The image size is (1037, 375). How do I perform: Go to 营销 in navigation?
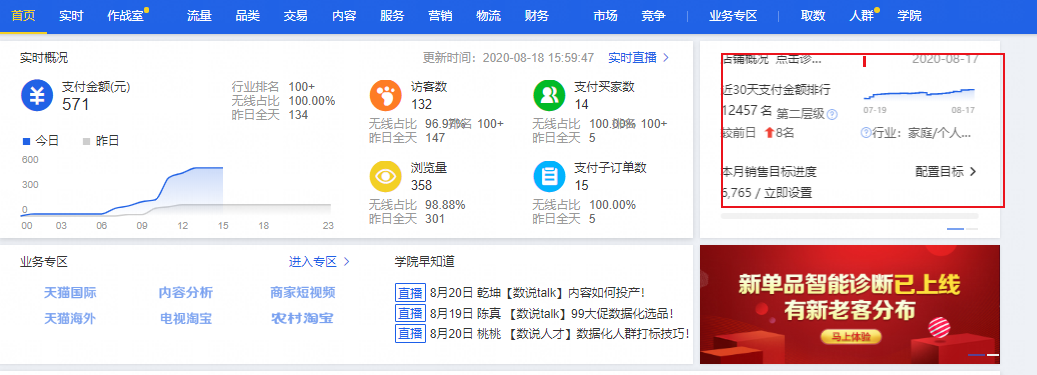440,16
